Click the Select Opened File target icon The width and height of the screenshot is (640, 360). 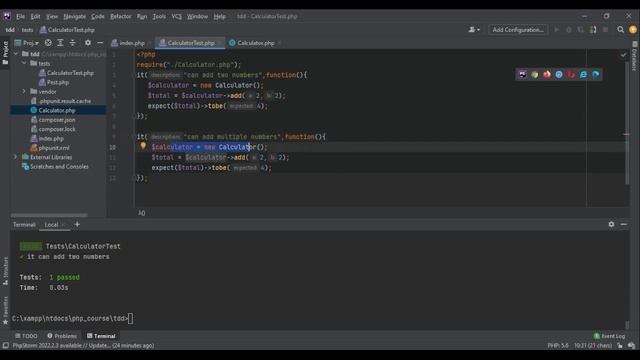[48, 43]
